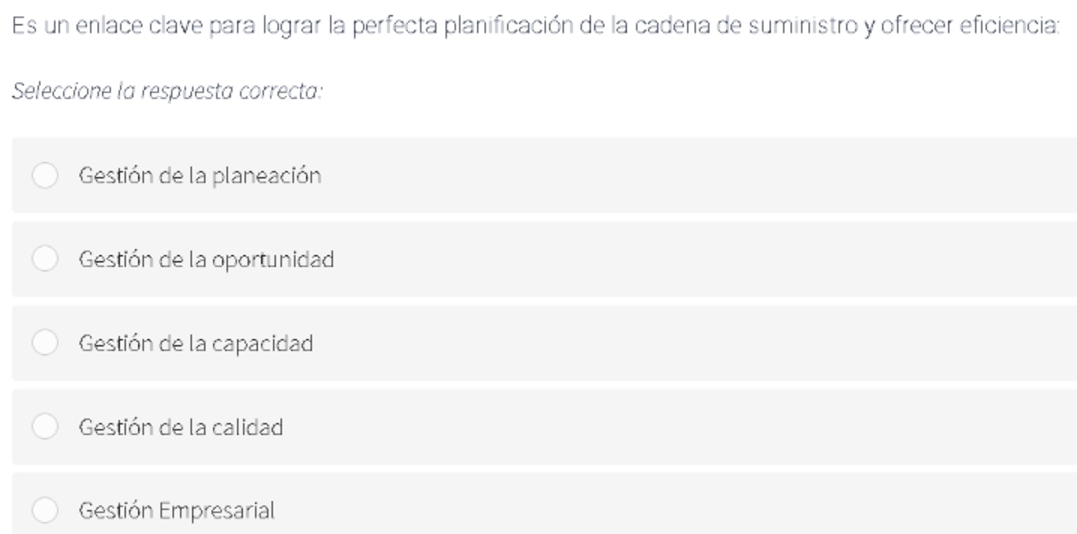Choose the 'Gestión de la capacidad' radio button
This screenshot has height=534, width=1077.
(x=45, y=342)
